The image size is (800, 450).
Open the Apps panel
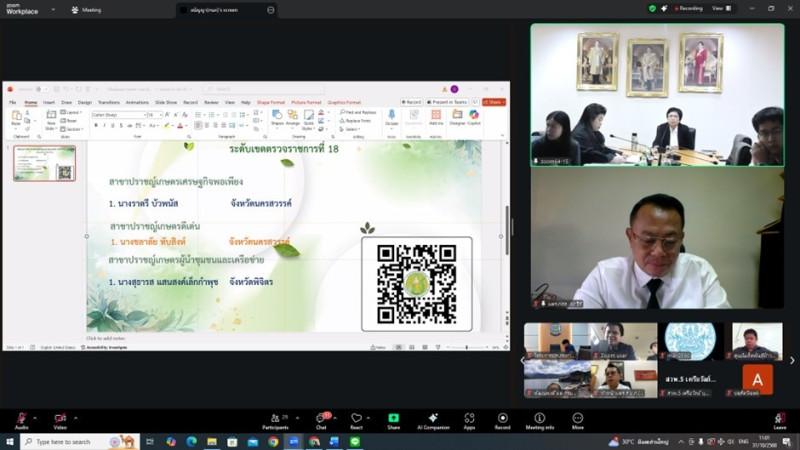coord(469,420)
